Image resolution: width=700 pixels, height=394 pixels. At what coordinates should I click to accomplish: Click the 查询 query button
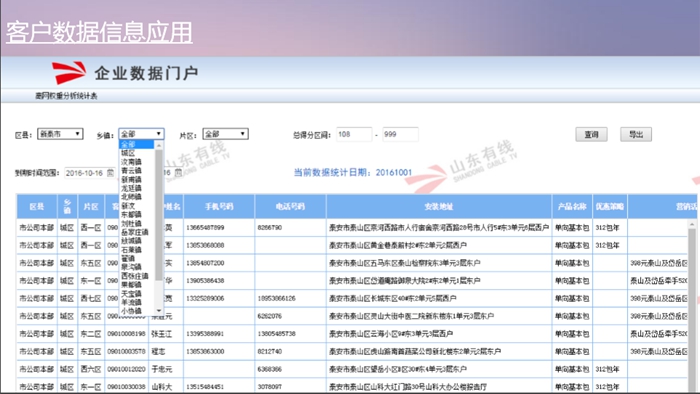click(x=591, y=134)
